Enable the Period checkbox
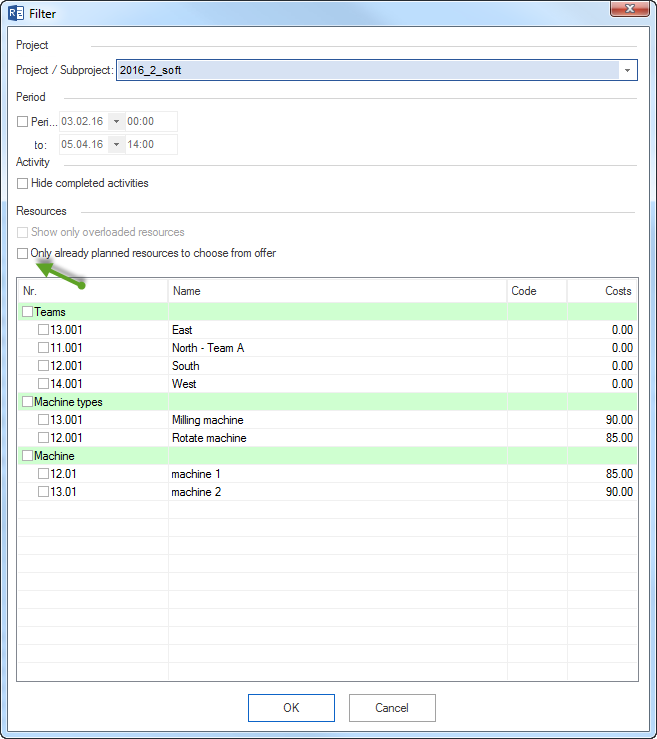The height and width of the screenshot is (739, 657). coord(22,122)
